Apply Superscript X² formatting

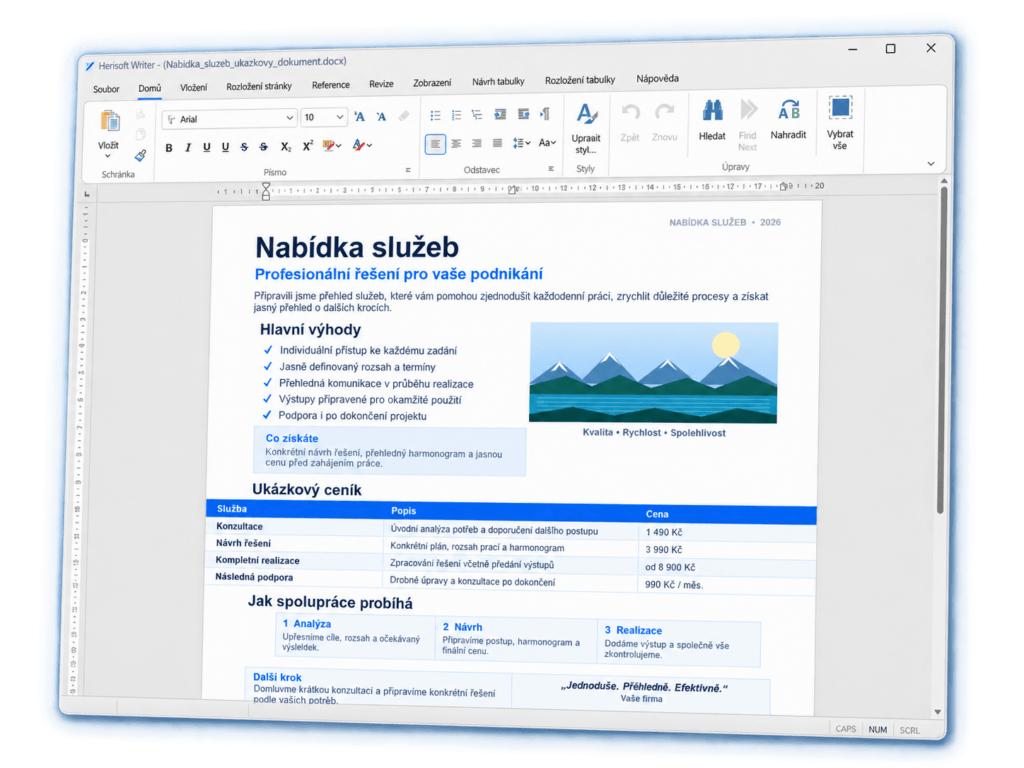click(x=308, y=146)
